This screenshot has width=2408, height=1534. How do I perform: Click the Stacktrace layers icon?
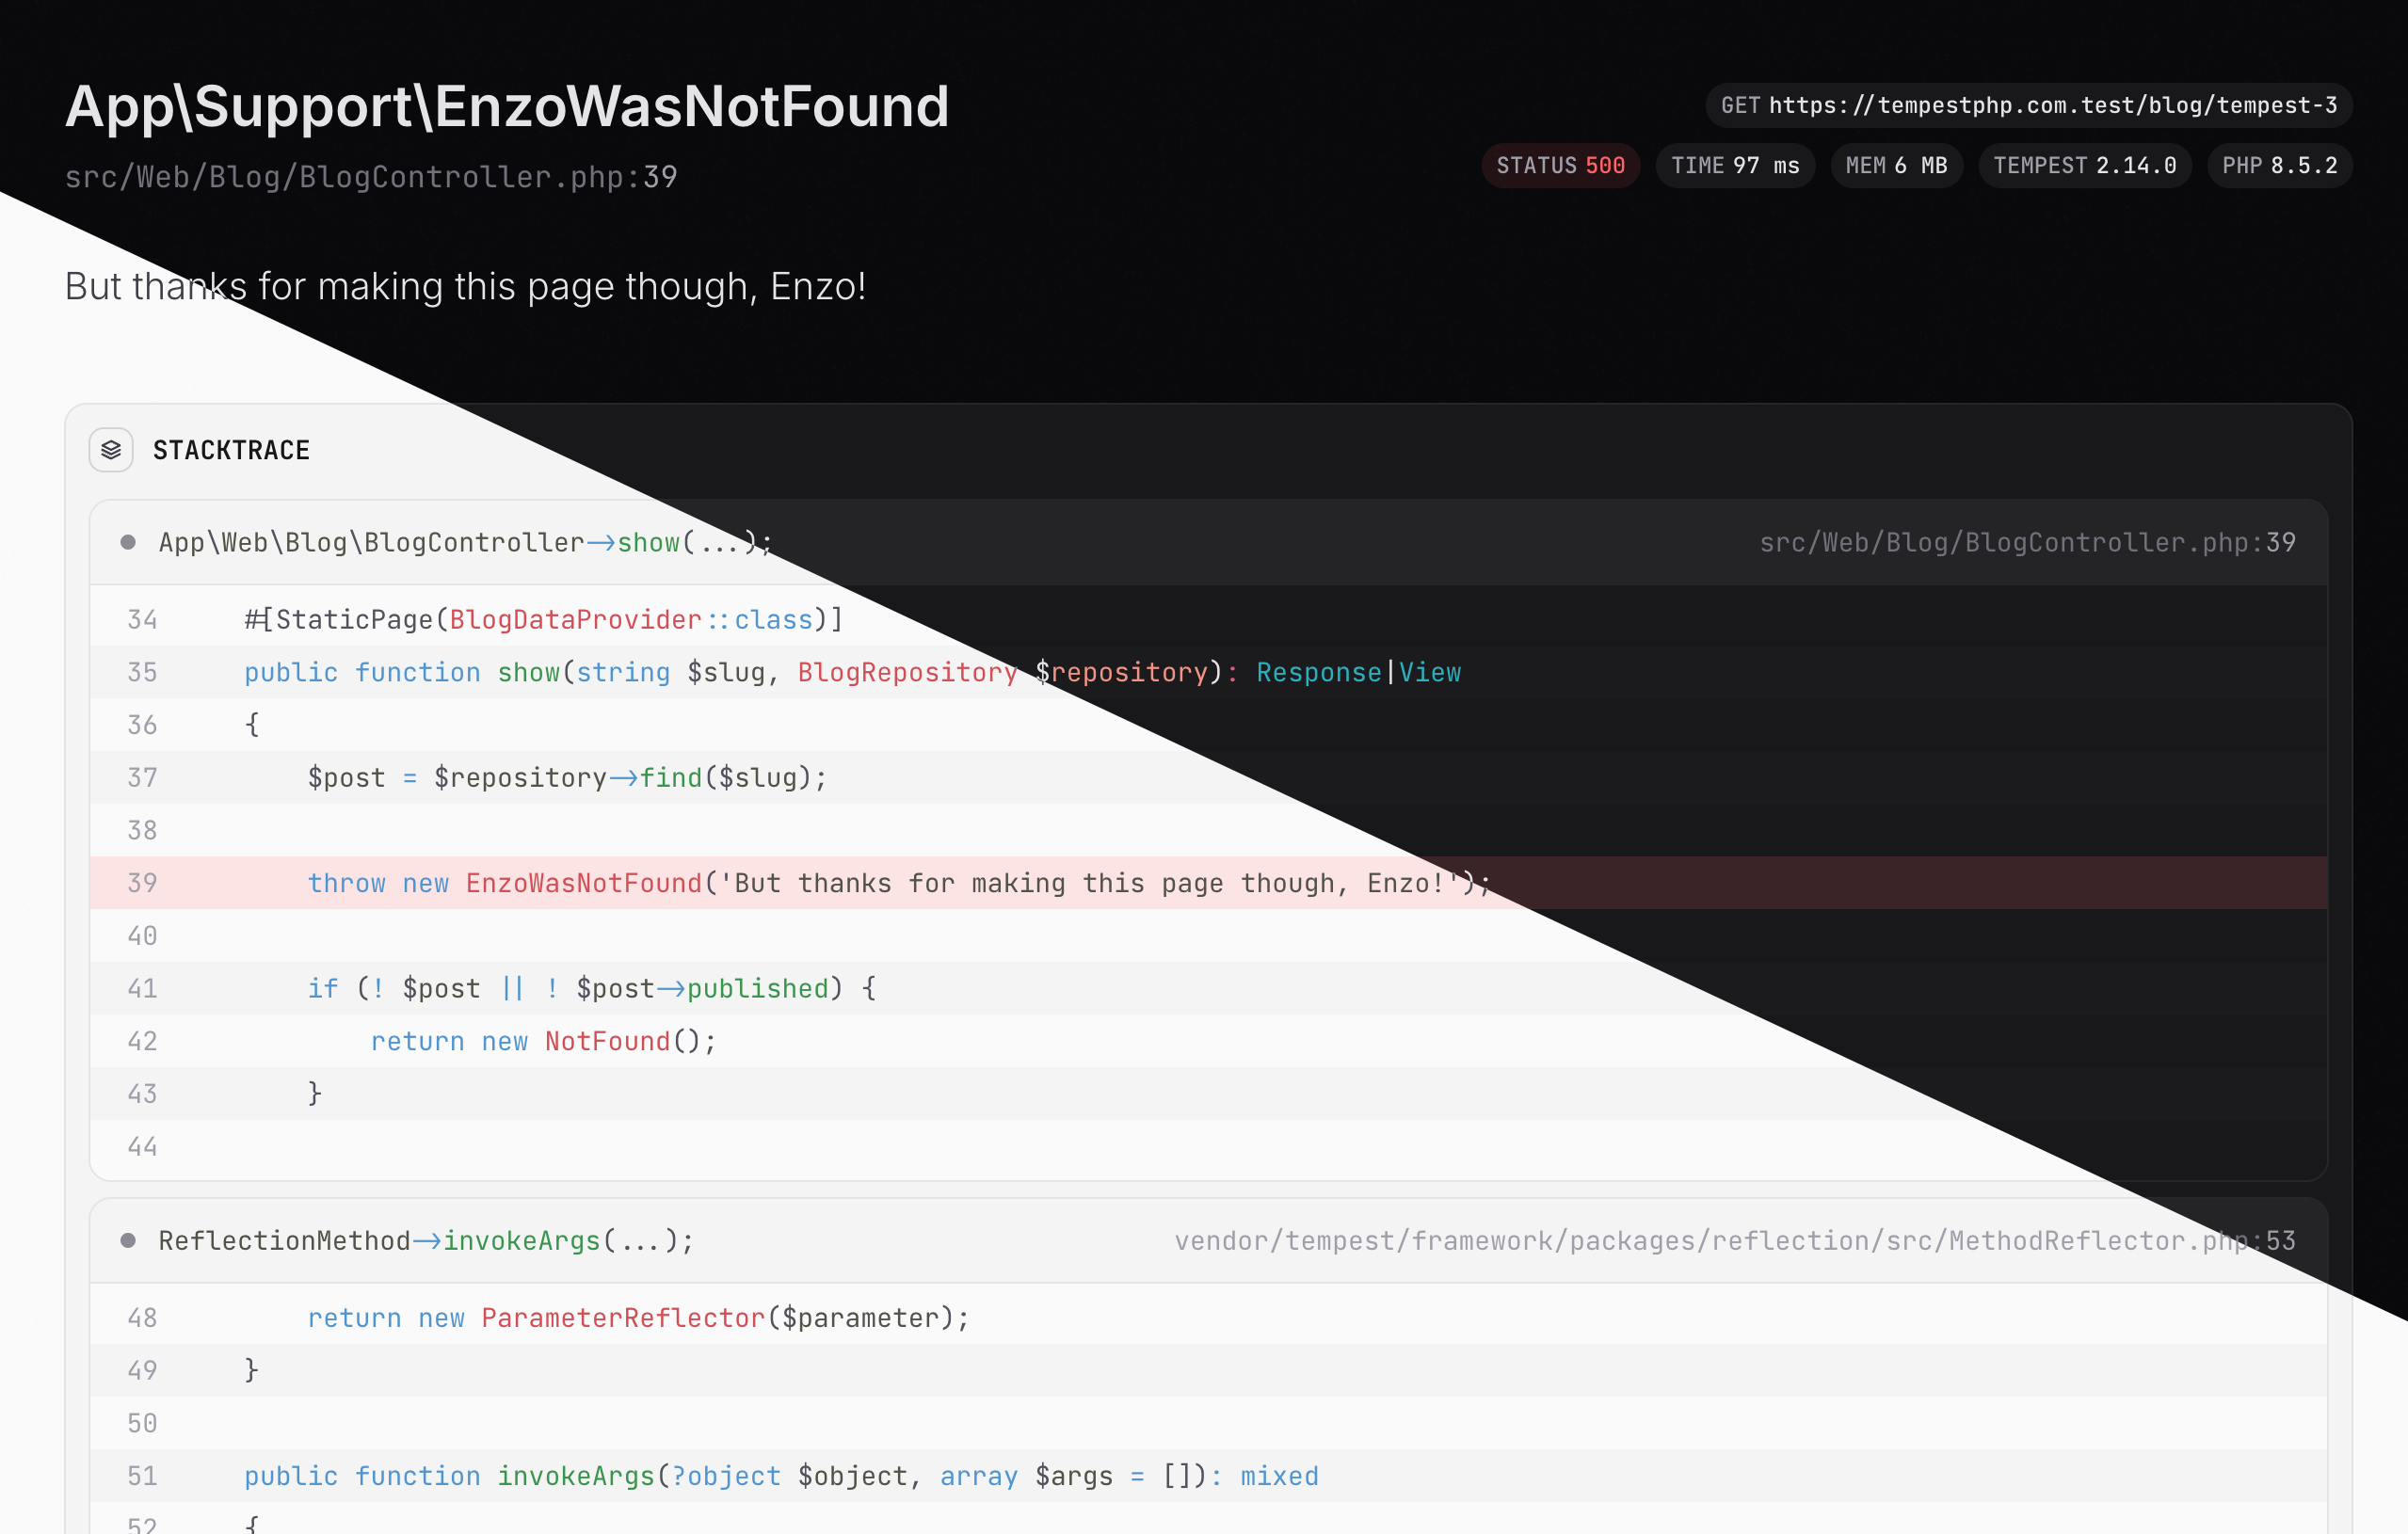click(x=111, y=450)
